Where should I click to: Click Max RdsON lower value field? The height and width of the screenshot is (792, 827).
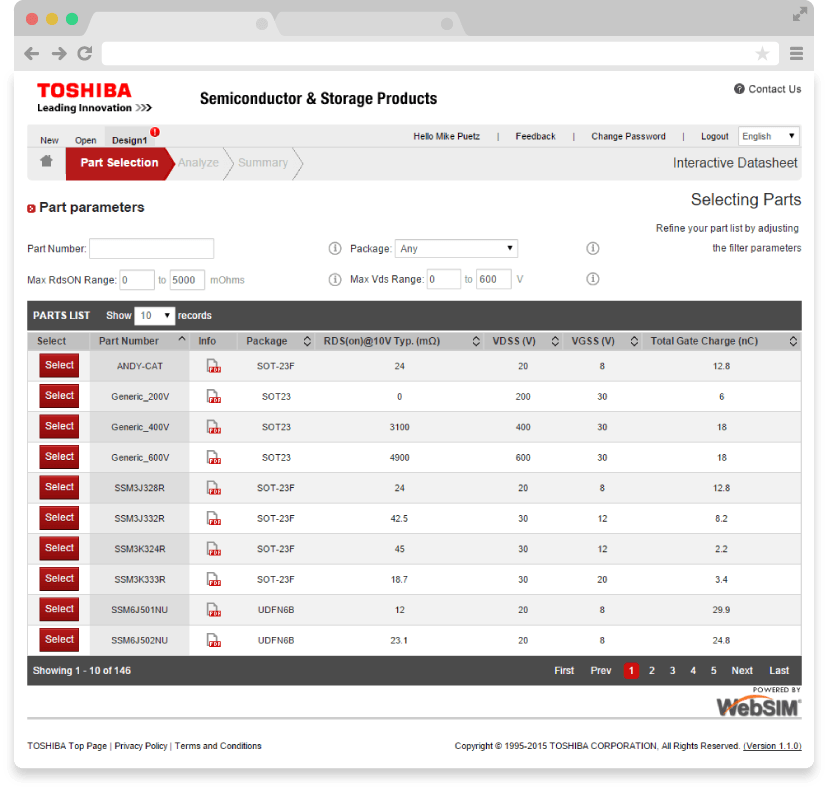pos(137,279)
